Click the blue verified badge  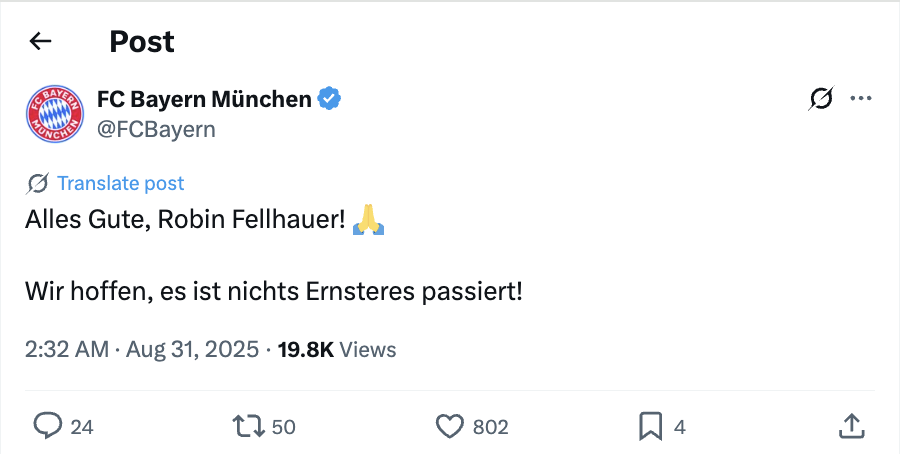pyautogui.click(x=329, y=99)
